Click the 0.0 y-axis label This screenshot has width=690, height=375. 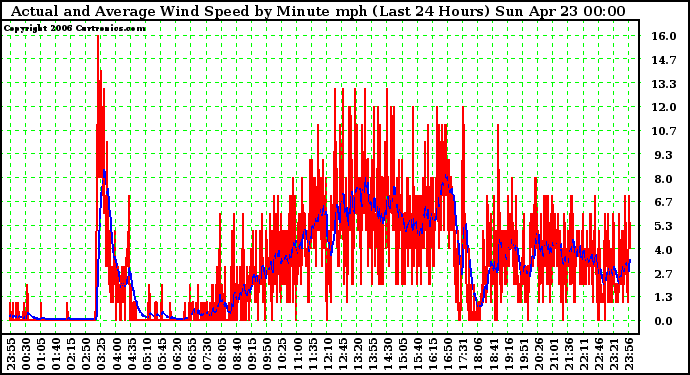664,321
